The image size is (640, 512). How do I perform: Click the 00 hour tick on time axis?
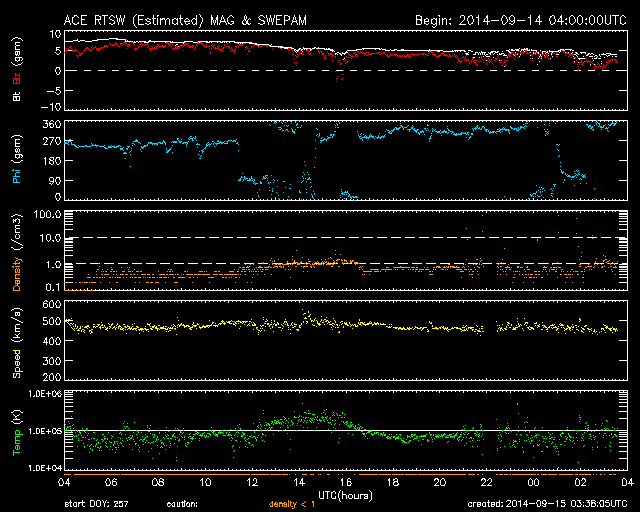(x=533, y=482)
